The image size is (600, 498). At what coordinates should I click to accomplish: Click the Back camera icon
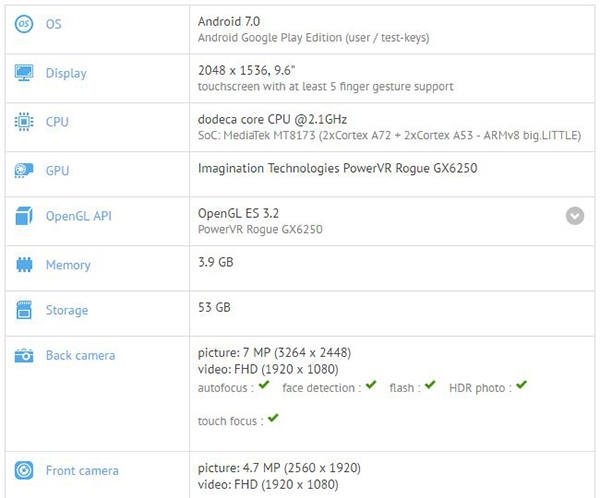24,355
